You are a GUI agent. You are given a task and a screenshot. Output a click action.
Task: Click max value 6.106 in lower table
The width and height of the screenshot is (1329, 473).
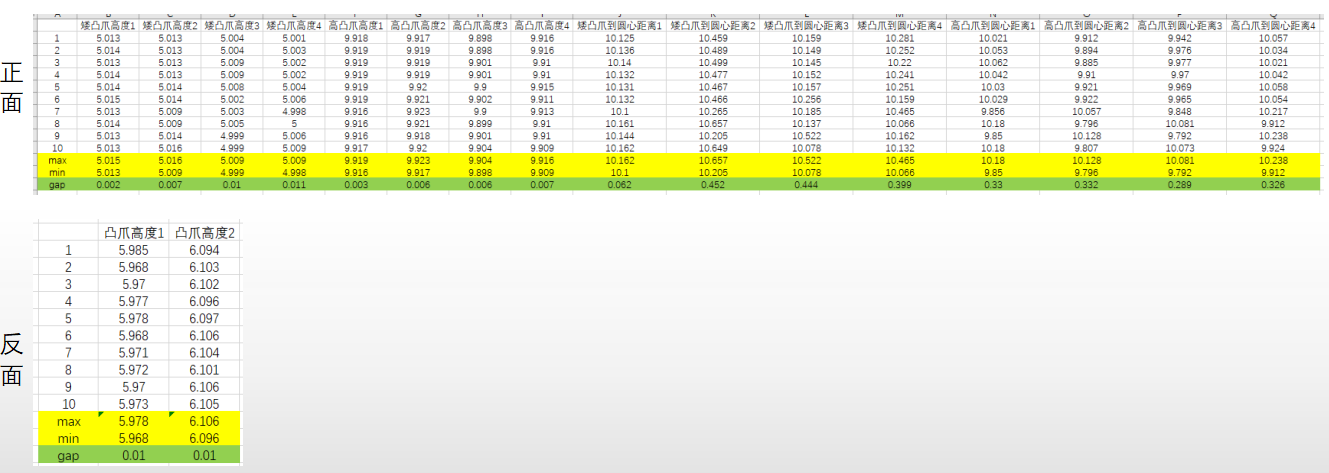pyautogui.click(x=205, y=421)
